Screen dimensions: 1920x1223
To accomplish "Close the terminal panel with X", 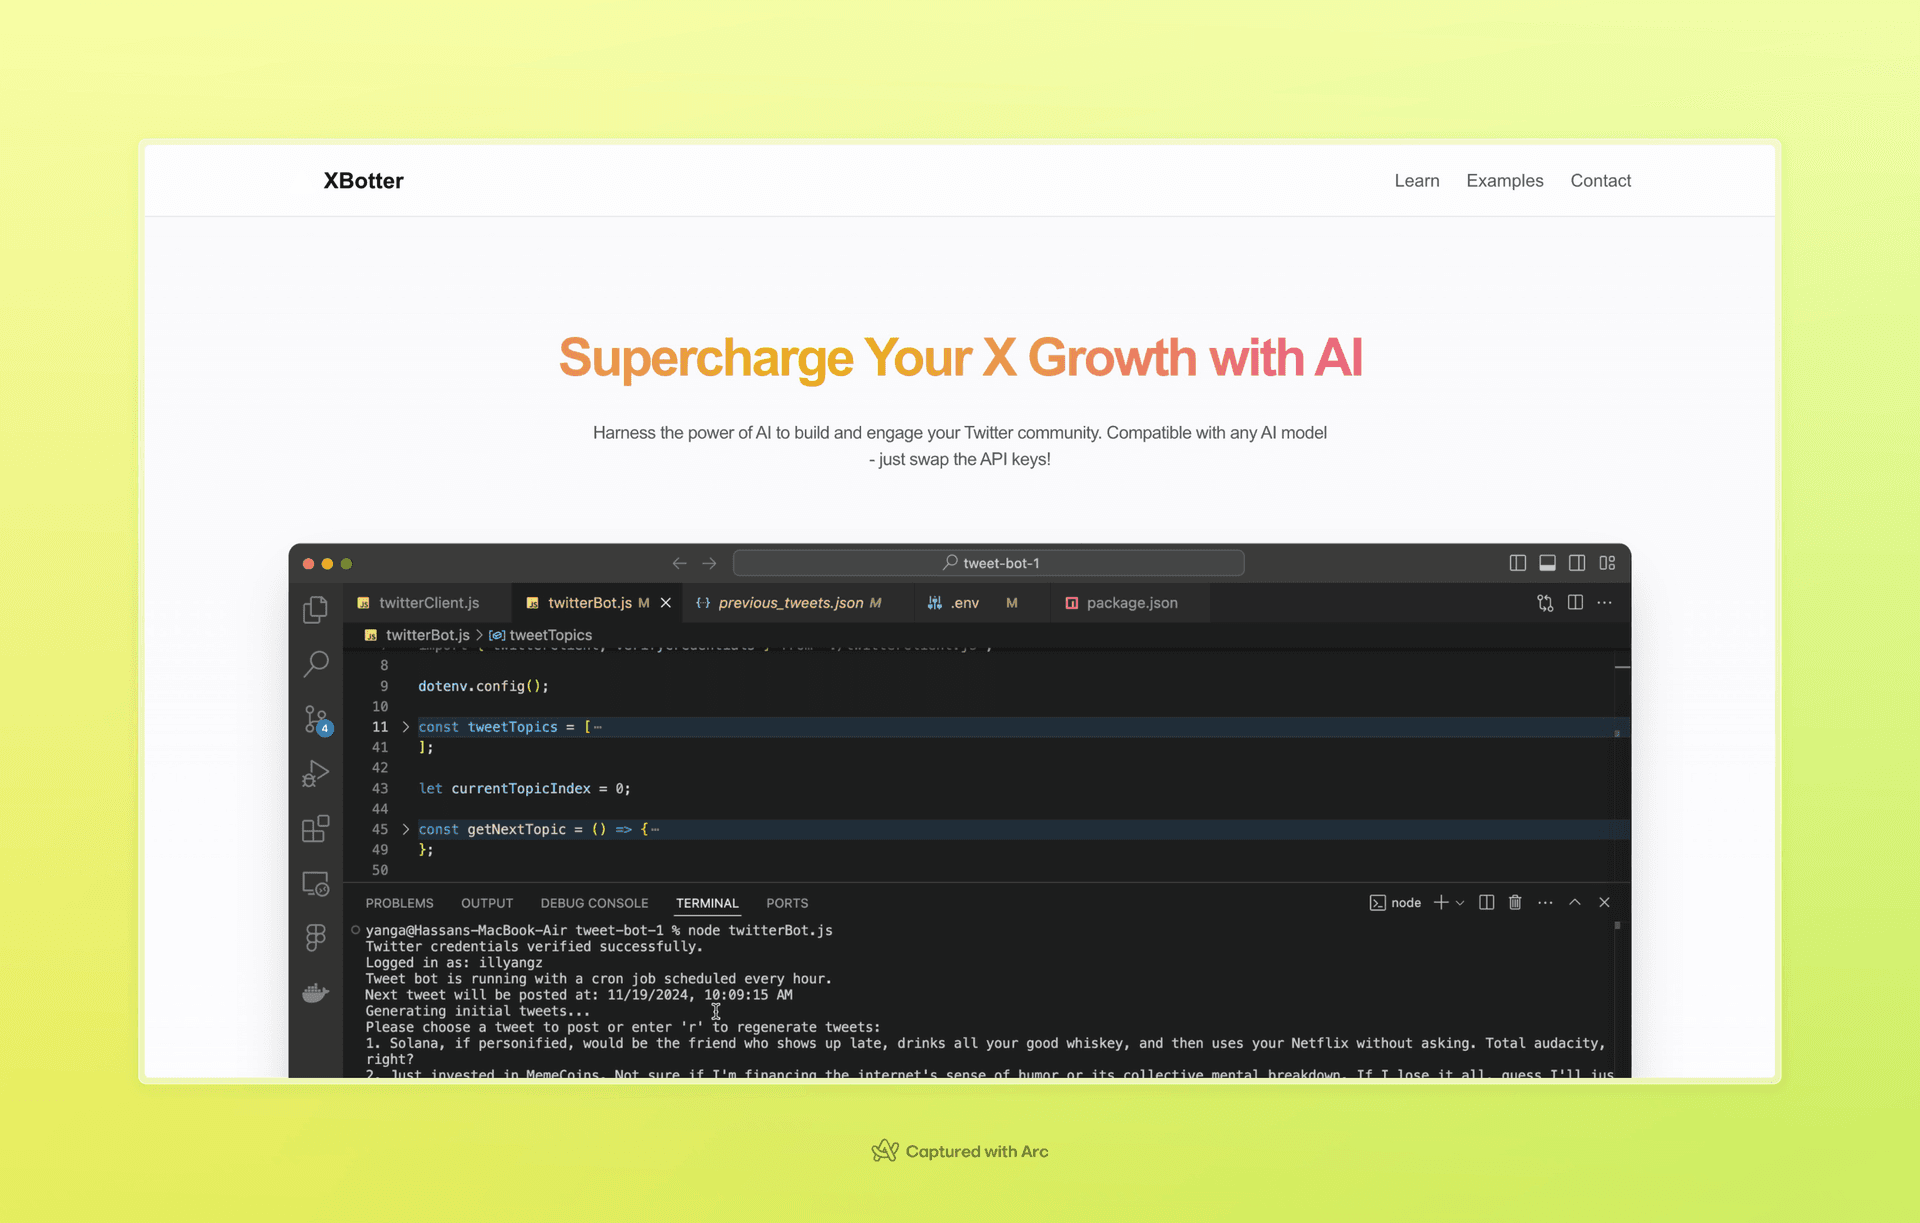I will [1604, 902].
